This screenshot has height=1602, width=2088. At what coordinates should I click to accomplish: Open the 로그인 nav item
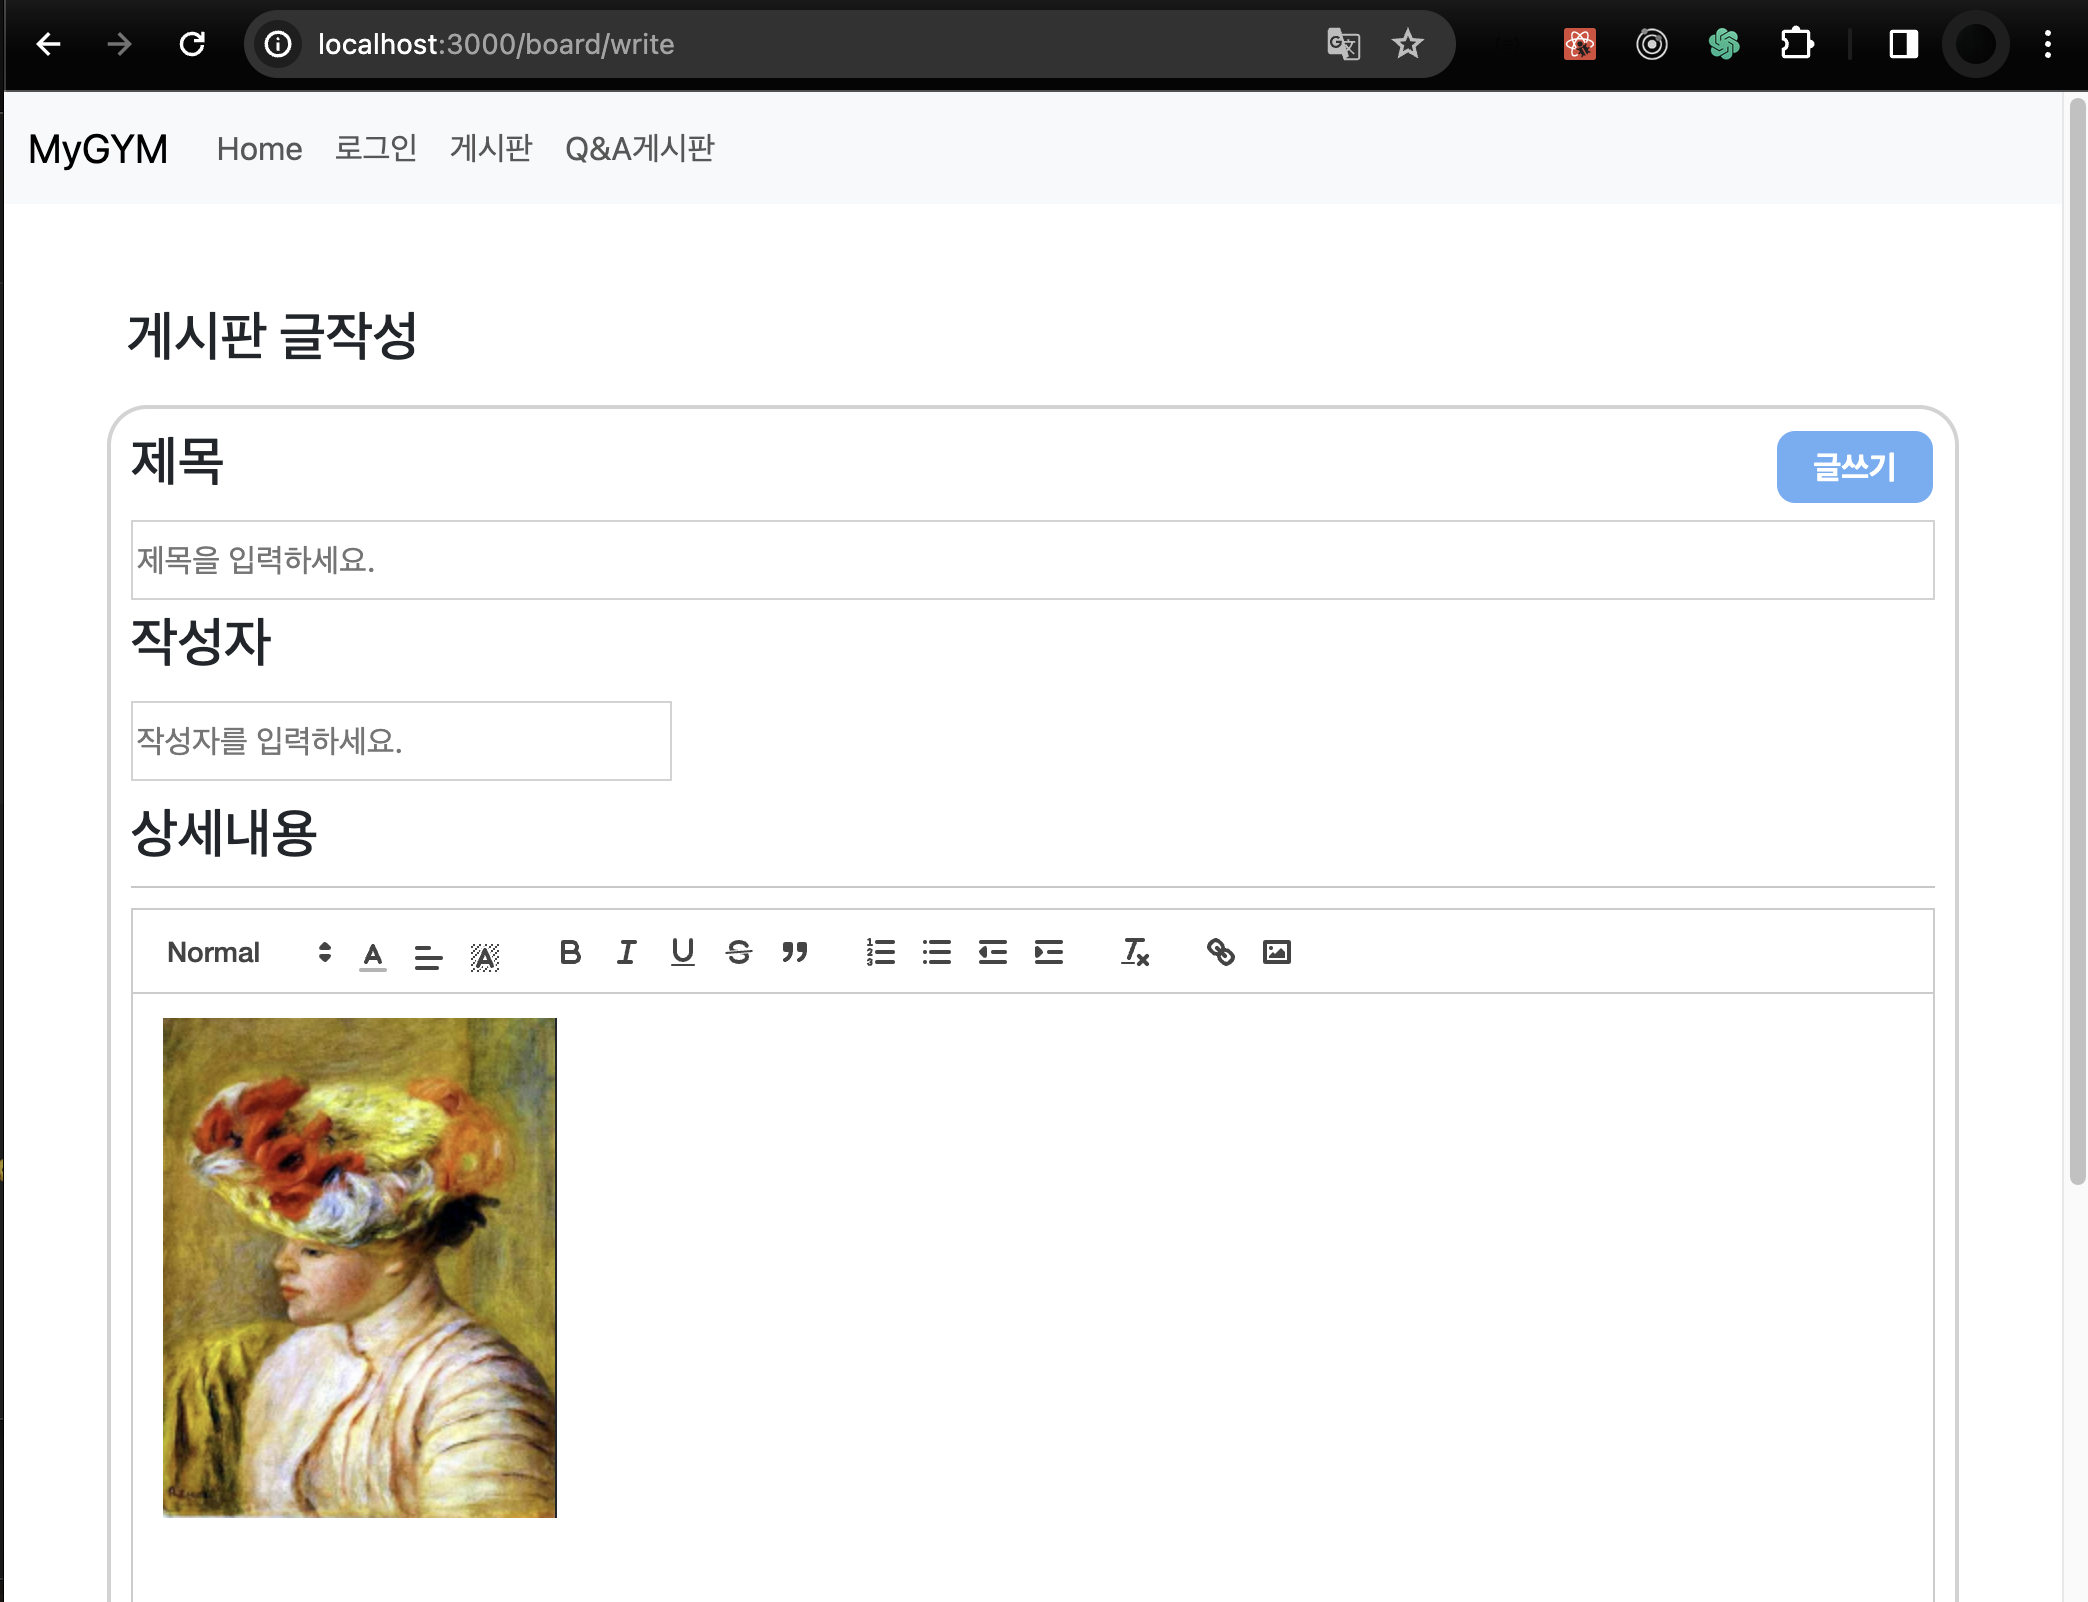375,148
